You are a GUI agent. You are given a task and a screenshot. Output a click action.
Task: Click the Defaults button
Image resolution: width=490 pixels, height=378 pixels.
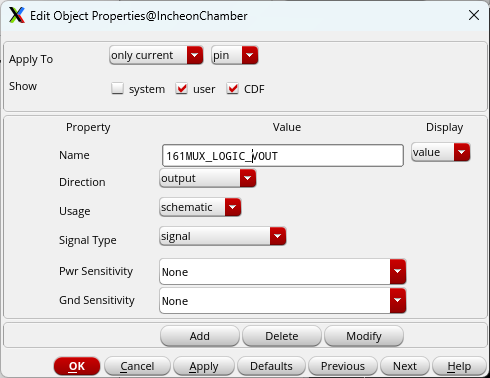coord(271,366)
